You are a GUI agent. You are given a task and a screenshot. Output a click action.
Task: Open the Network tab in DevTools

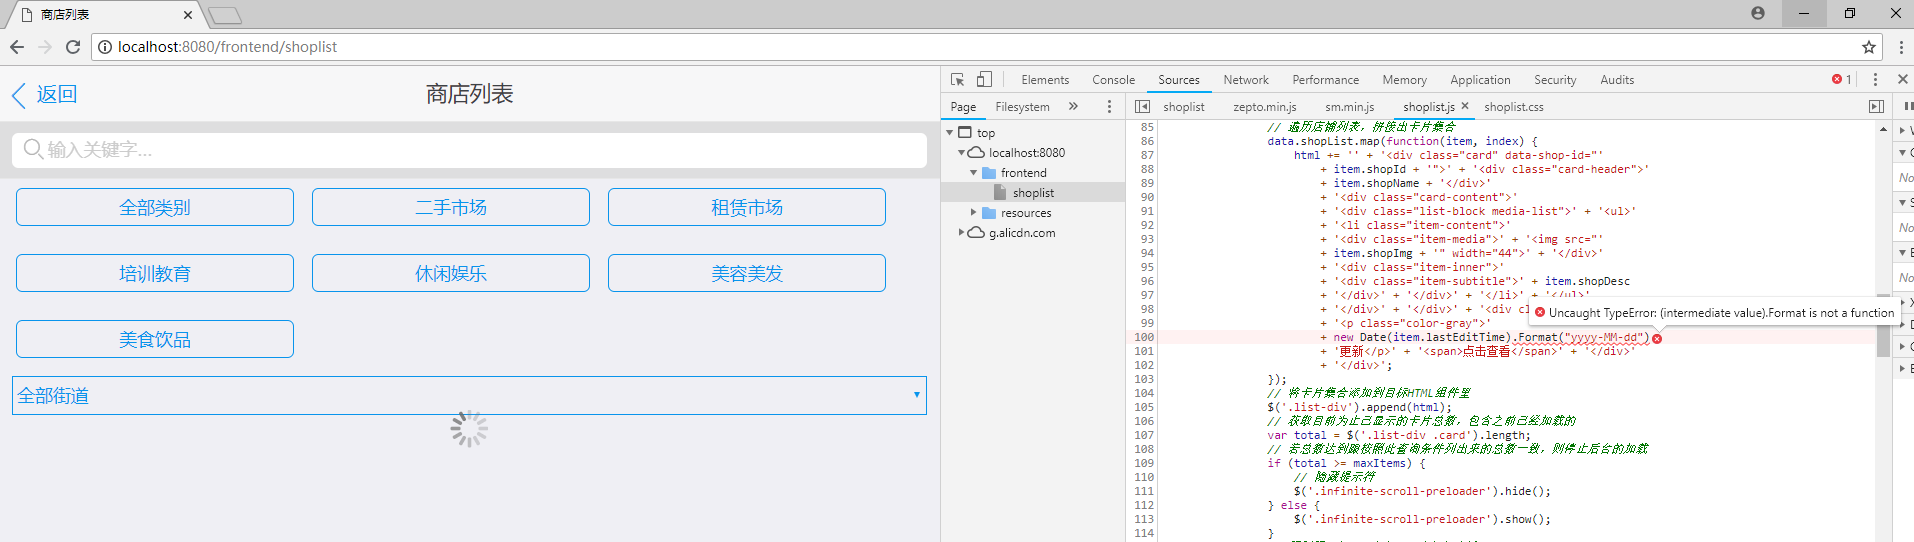coord(1246,80)
